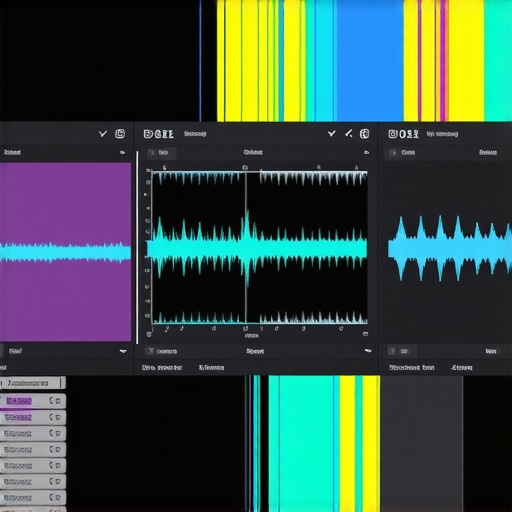The height and width of the screenshot is (512, 512).
Task: Toggle the square box on the seventh track row
Action: pos(58,498)
